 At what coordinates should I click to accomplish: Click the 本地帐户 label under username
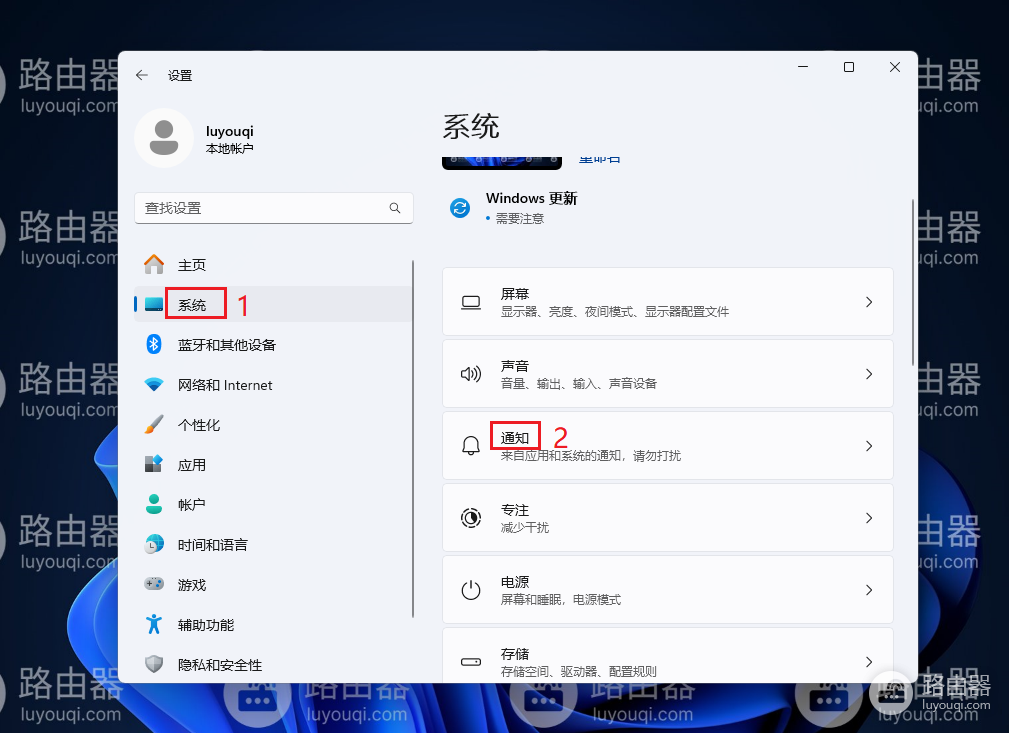230,149
